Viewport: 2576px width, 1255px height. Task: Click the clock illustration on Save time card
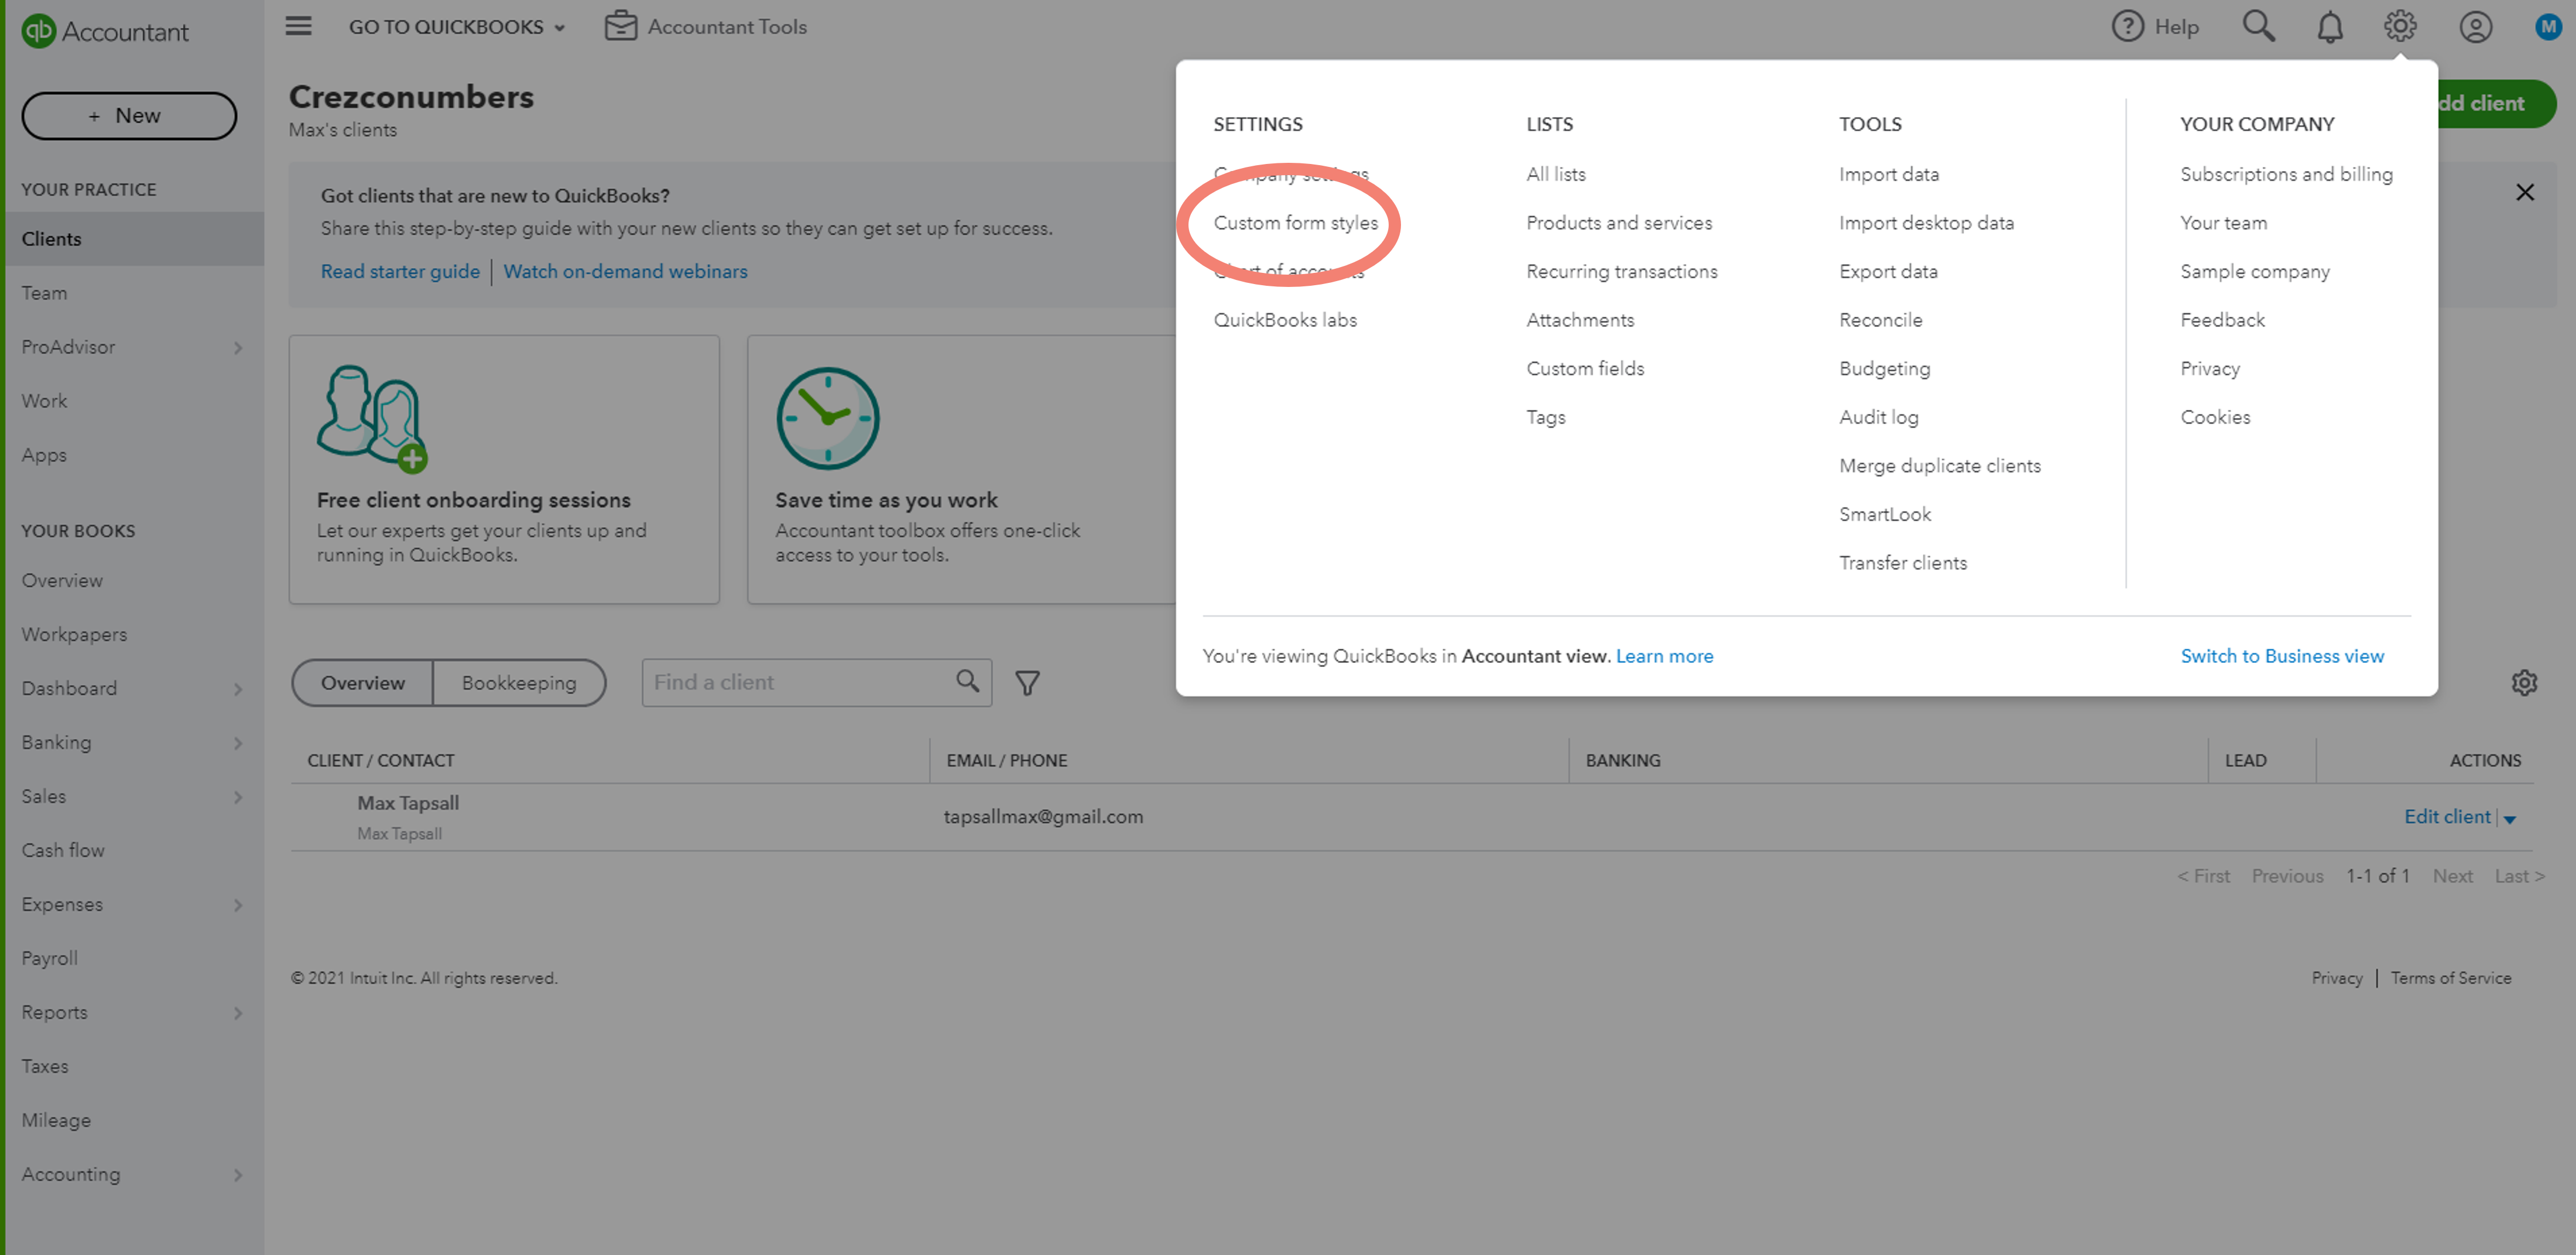point(828,418)
